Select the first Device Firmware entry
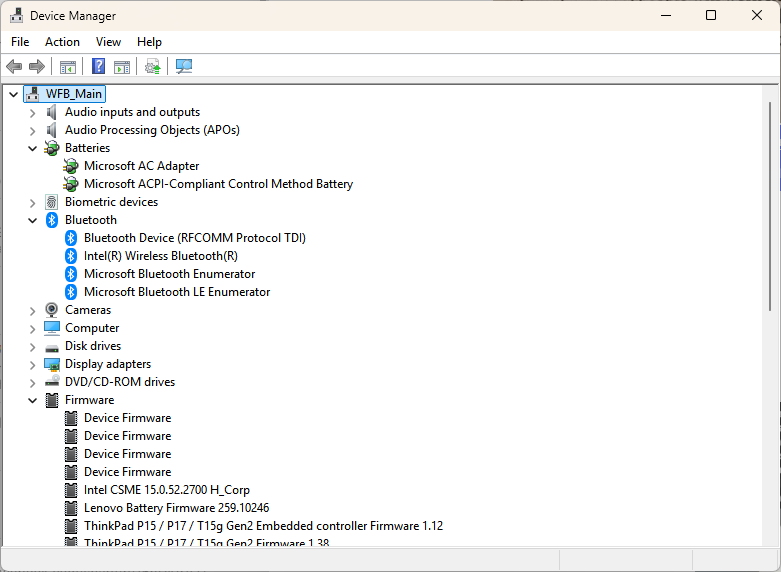The height and width of the screenshot is (572, 781). (128, 418)
